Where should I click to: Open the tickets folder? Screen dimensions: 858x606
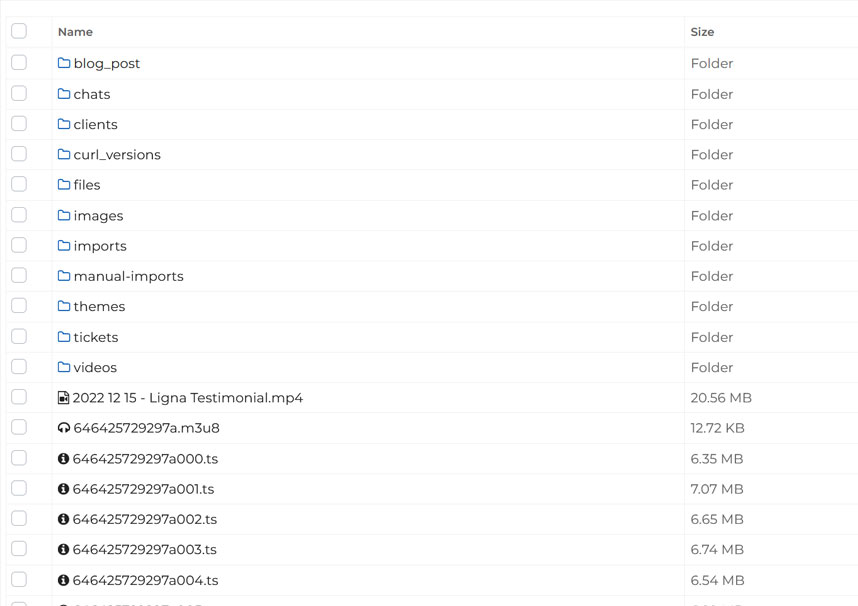(96, 337)
